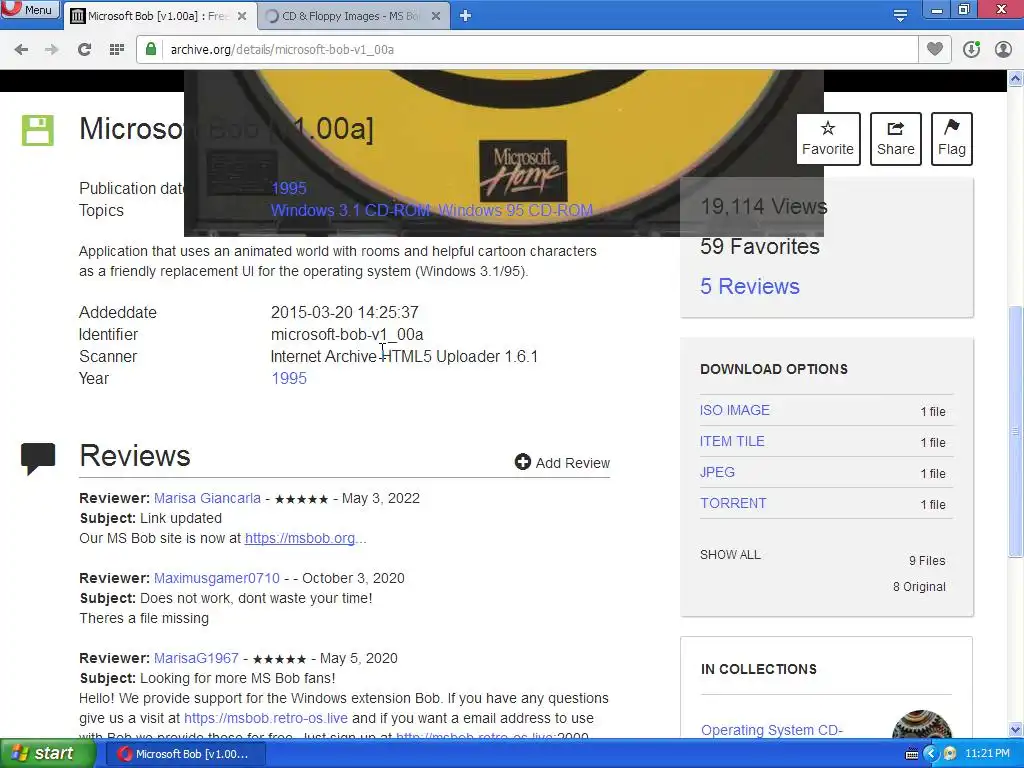1024x768 pixels.
Task: Click the identifier microsoft-bob-v1_00a text
Action: [347, 334]
